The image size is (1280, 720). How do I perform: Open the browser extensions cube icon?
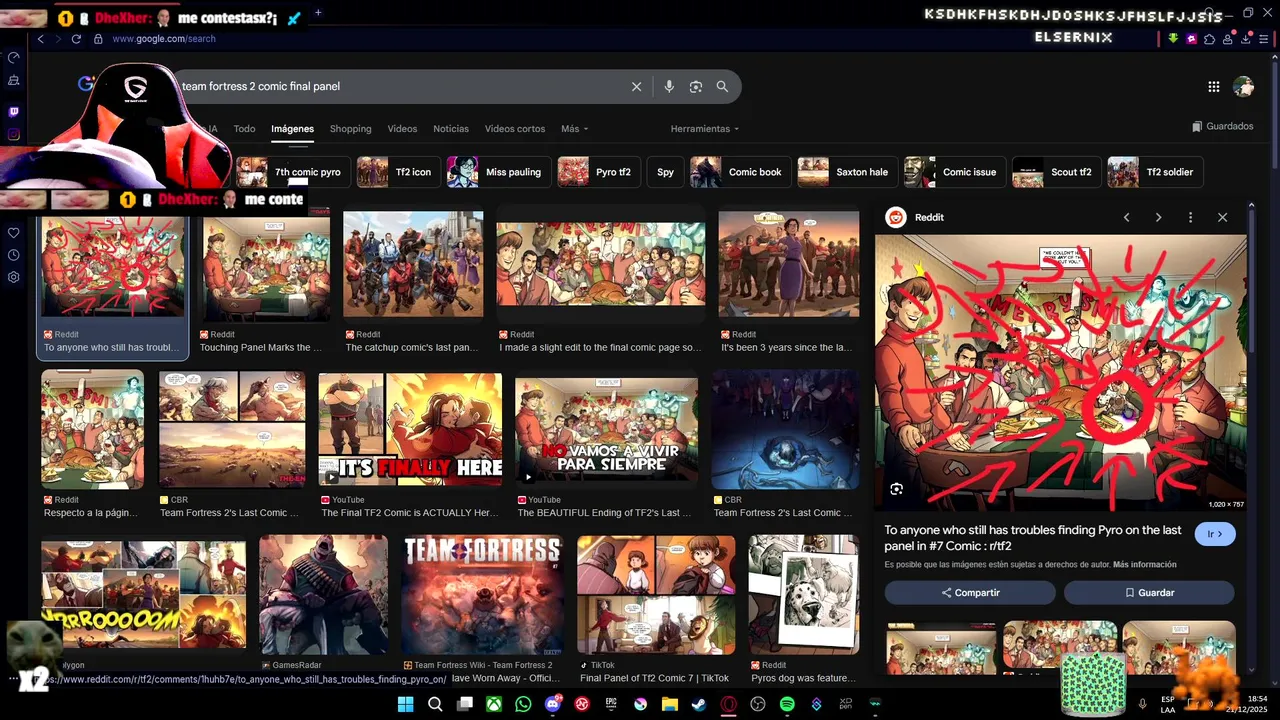coord(1210,39)
